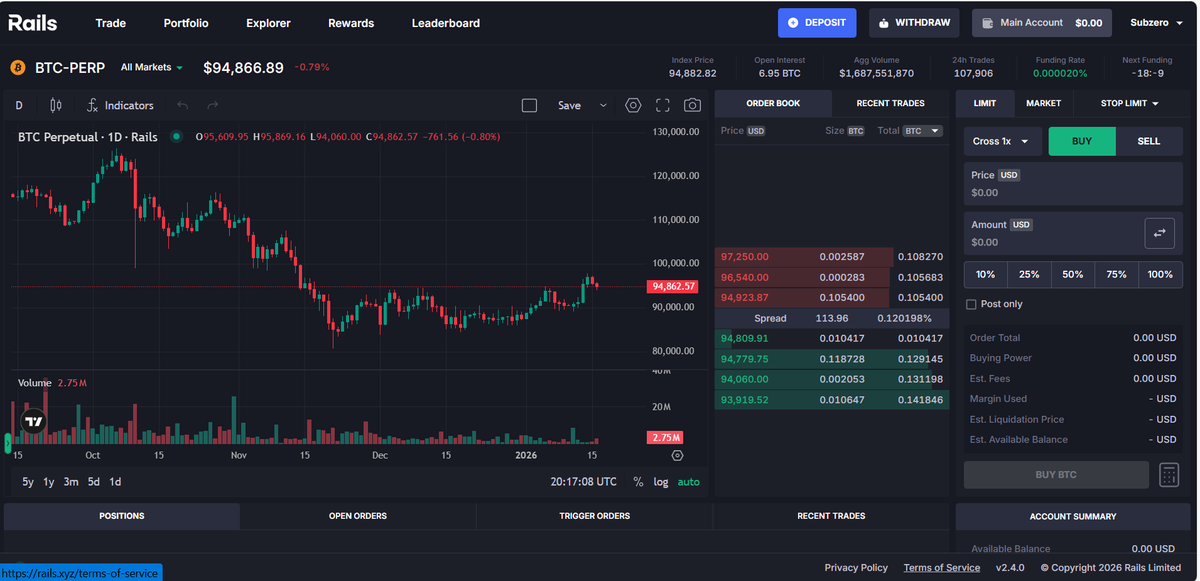Select the BUY side toggle
The height and width of the screenshot is (581, 1200).
tap(1082, 141)
